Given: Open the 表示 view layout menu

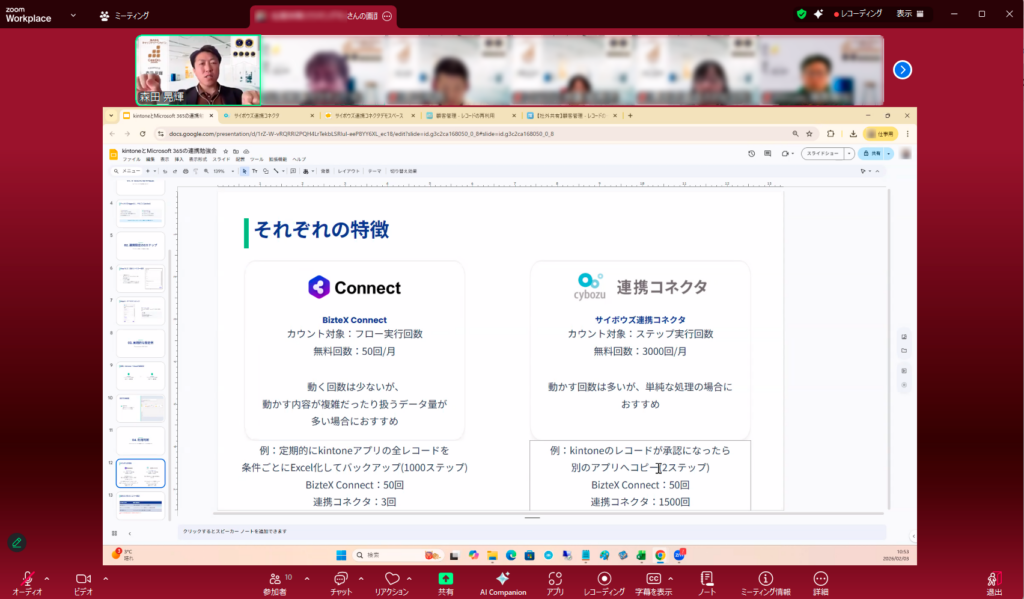Looking at the screenshot, I should click(909, 14).
